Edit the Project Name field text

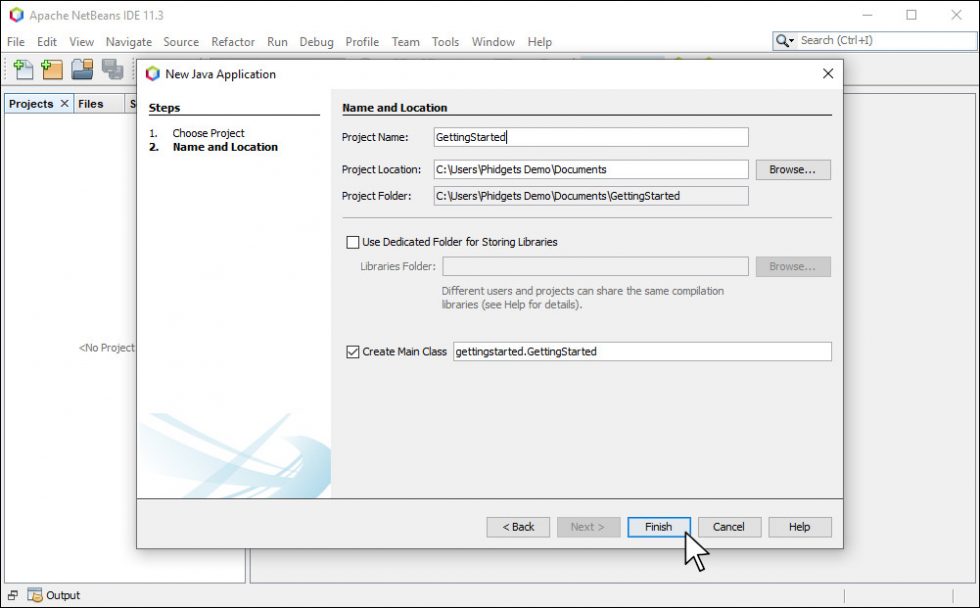click(590, 137)
